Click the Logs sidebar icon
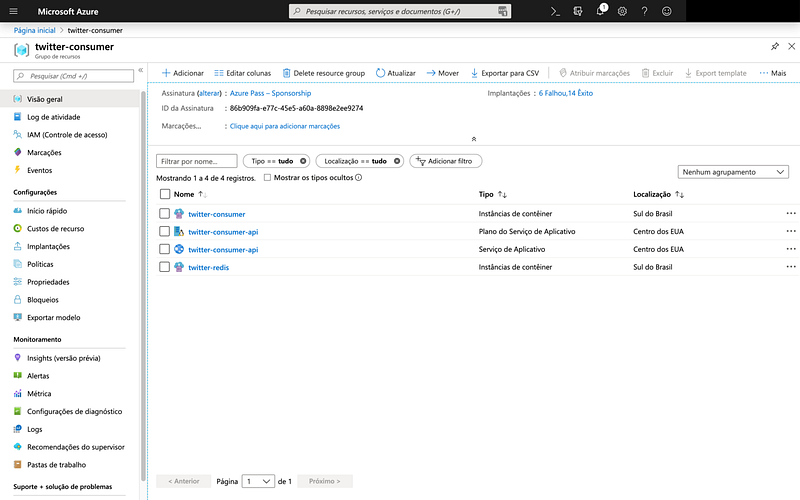This screenshot has width=800, height=500. 17,429
